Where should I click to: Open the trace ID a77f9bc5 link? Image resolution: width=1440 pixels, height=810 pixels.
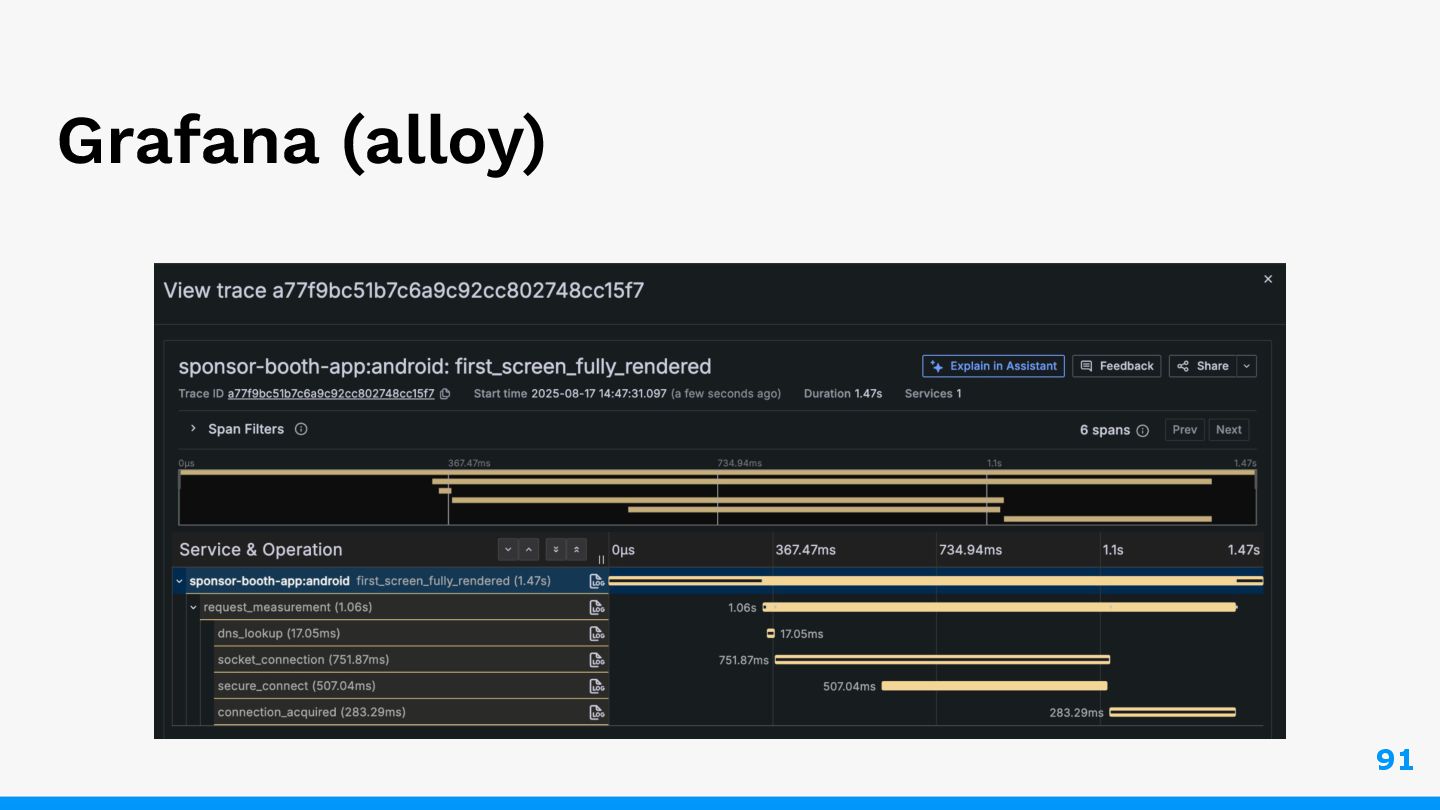tap(331, 394)
